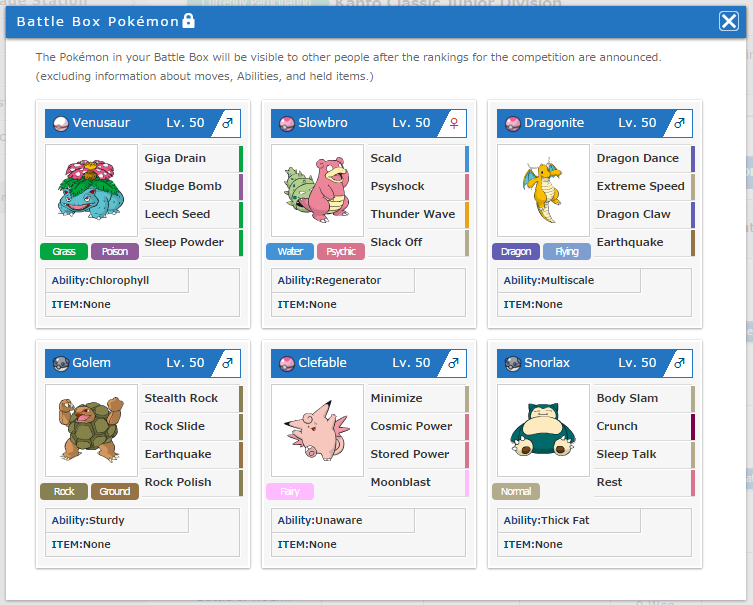753x605 pixels.
Task: Select Venusaur's Giga Drain move
Action: (x=192, y=158)
